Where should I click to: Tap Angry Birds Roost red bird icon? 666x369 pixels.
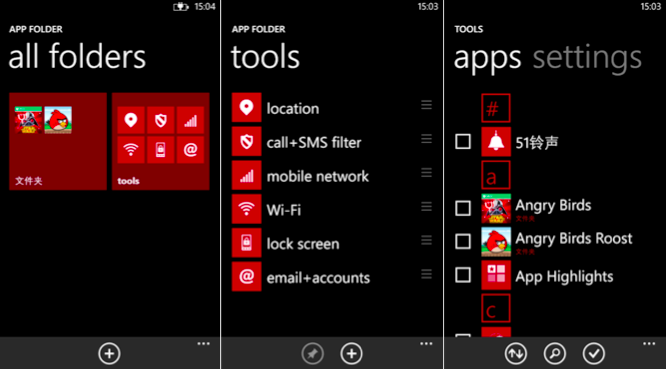tap(496, 242)
